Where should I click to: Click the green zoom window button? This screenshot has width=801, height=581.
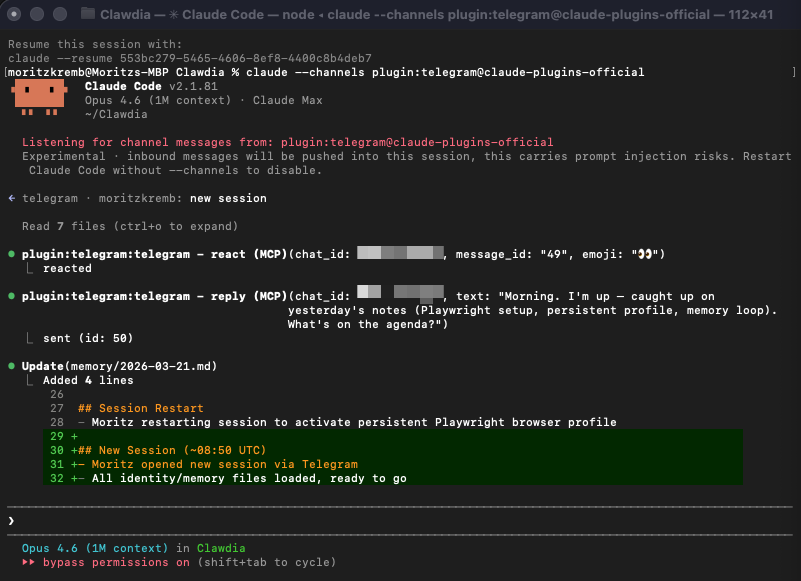(x=60, y=14)
